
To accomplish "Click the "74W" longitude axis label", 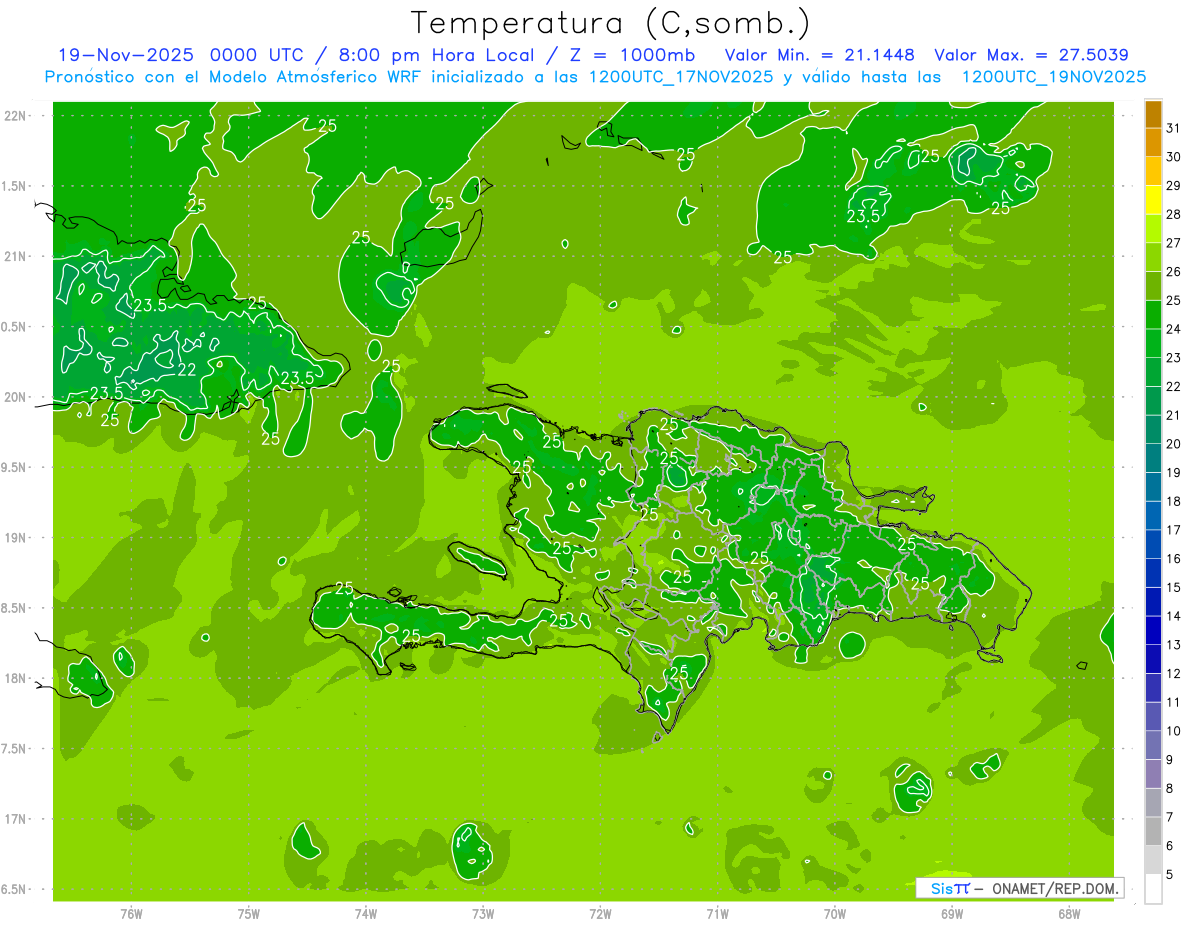I will (x=366, y=912).
